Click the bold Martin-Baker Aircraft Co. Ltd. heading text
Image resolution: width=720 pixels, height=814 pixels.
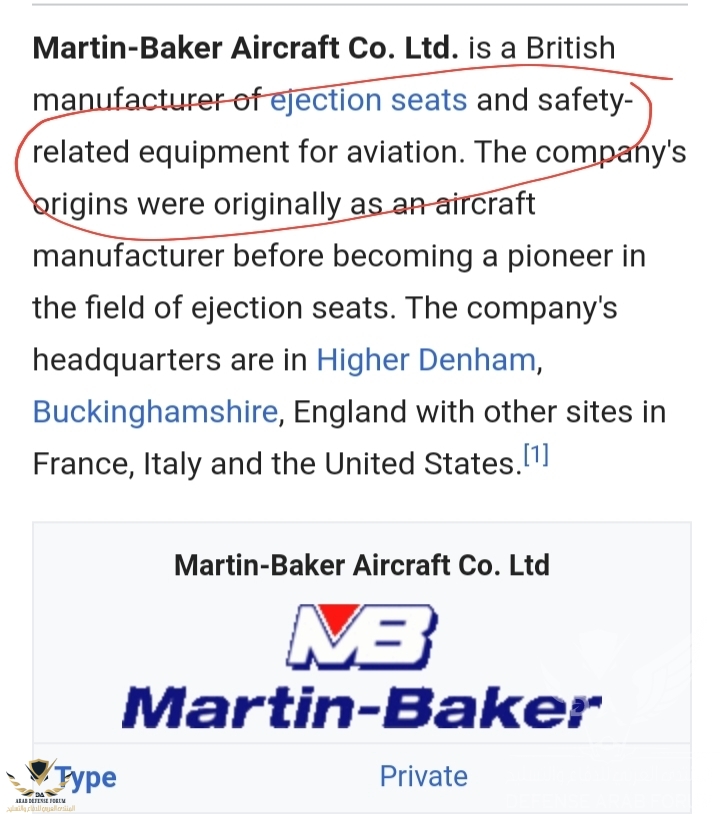246,48
